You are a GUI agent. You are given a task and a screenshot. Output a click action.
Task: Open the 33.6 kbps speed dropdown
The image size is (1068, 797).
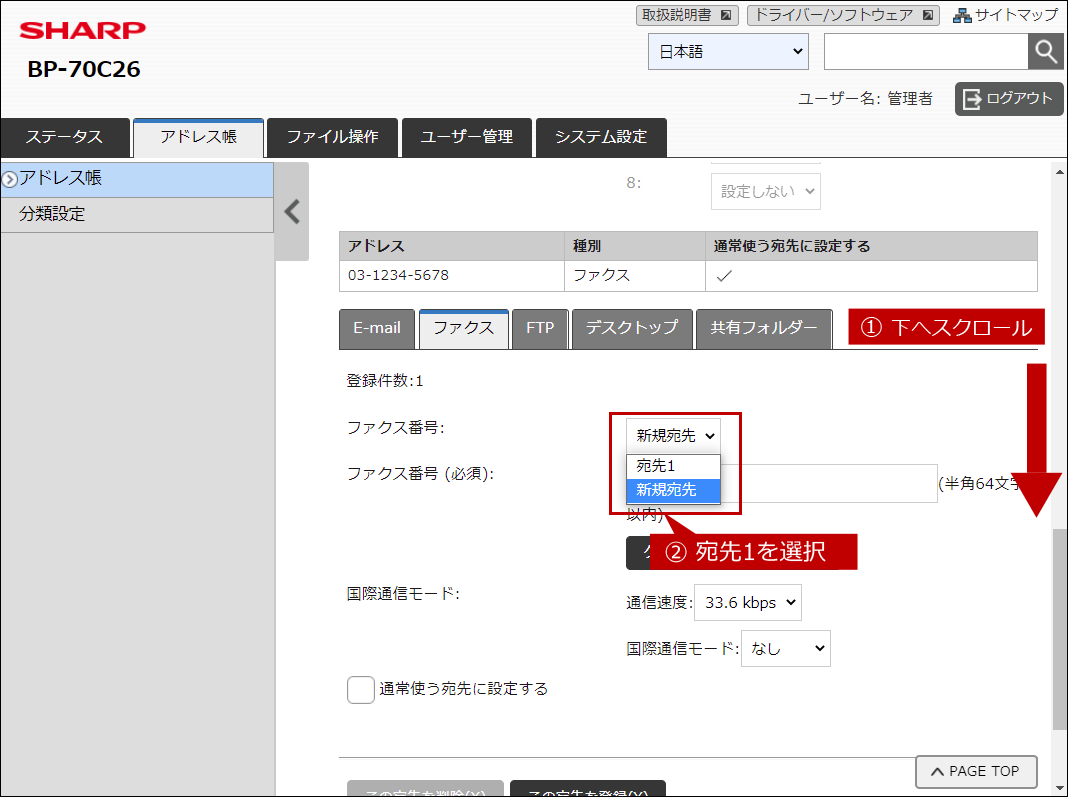(747, 603)
